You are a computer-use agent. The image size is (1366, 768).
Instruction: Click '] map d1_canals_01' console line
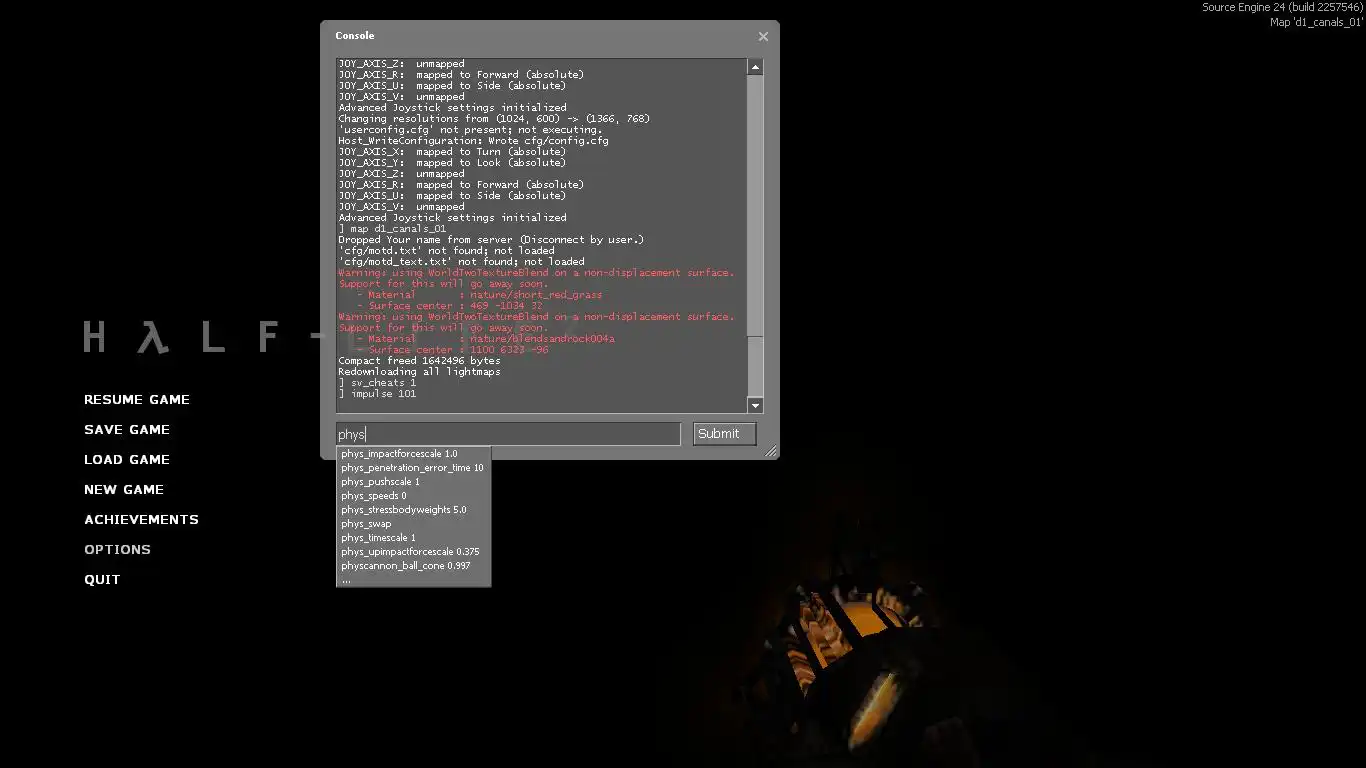[392, 229]
